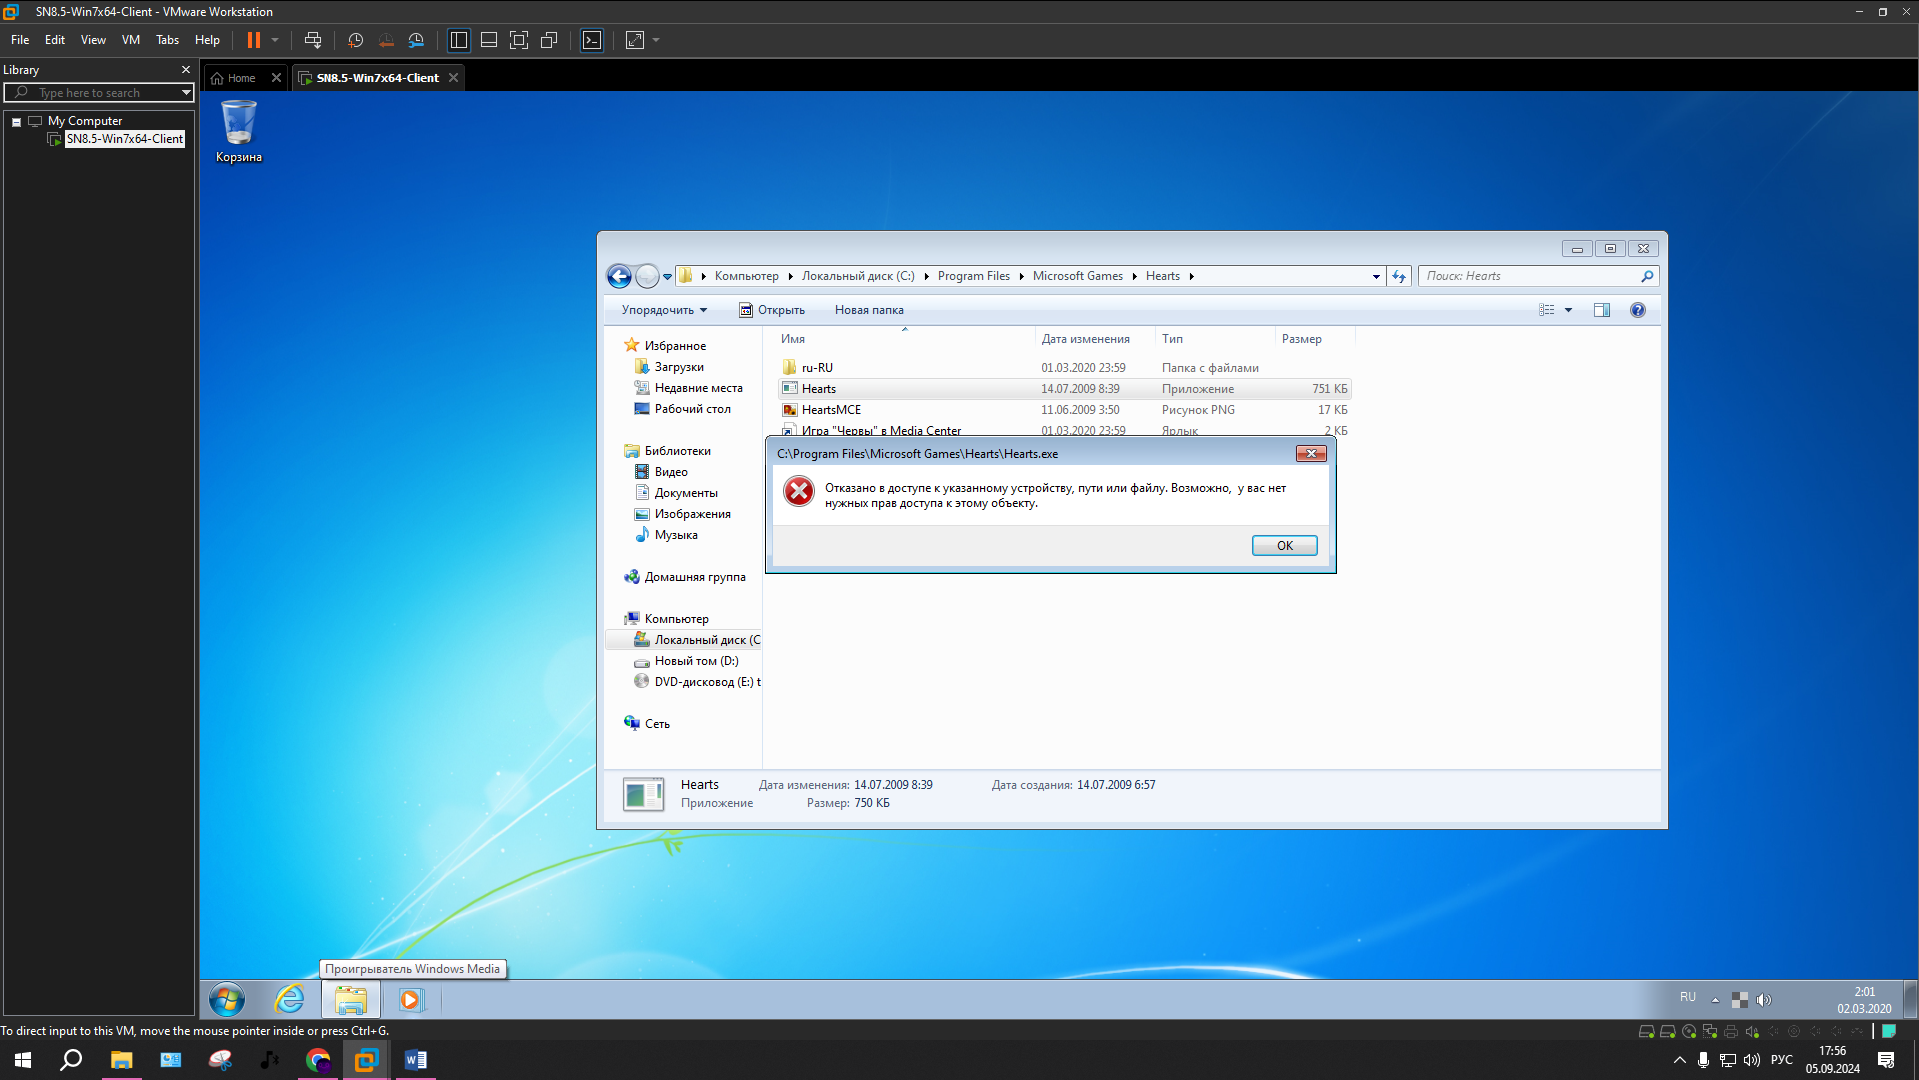Click the VMware CD/DVD device status icon
This screenshot has width=1919, height=1080.
coord(1689,1031)
